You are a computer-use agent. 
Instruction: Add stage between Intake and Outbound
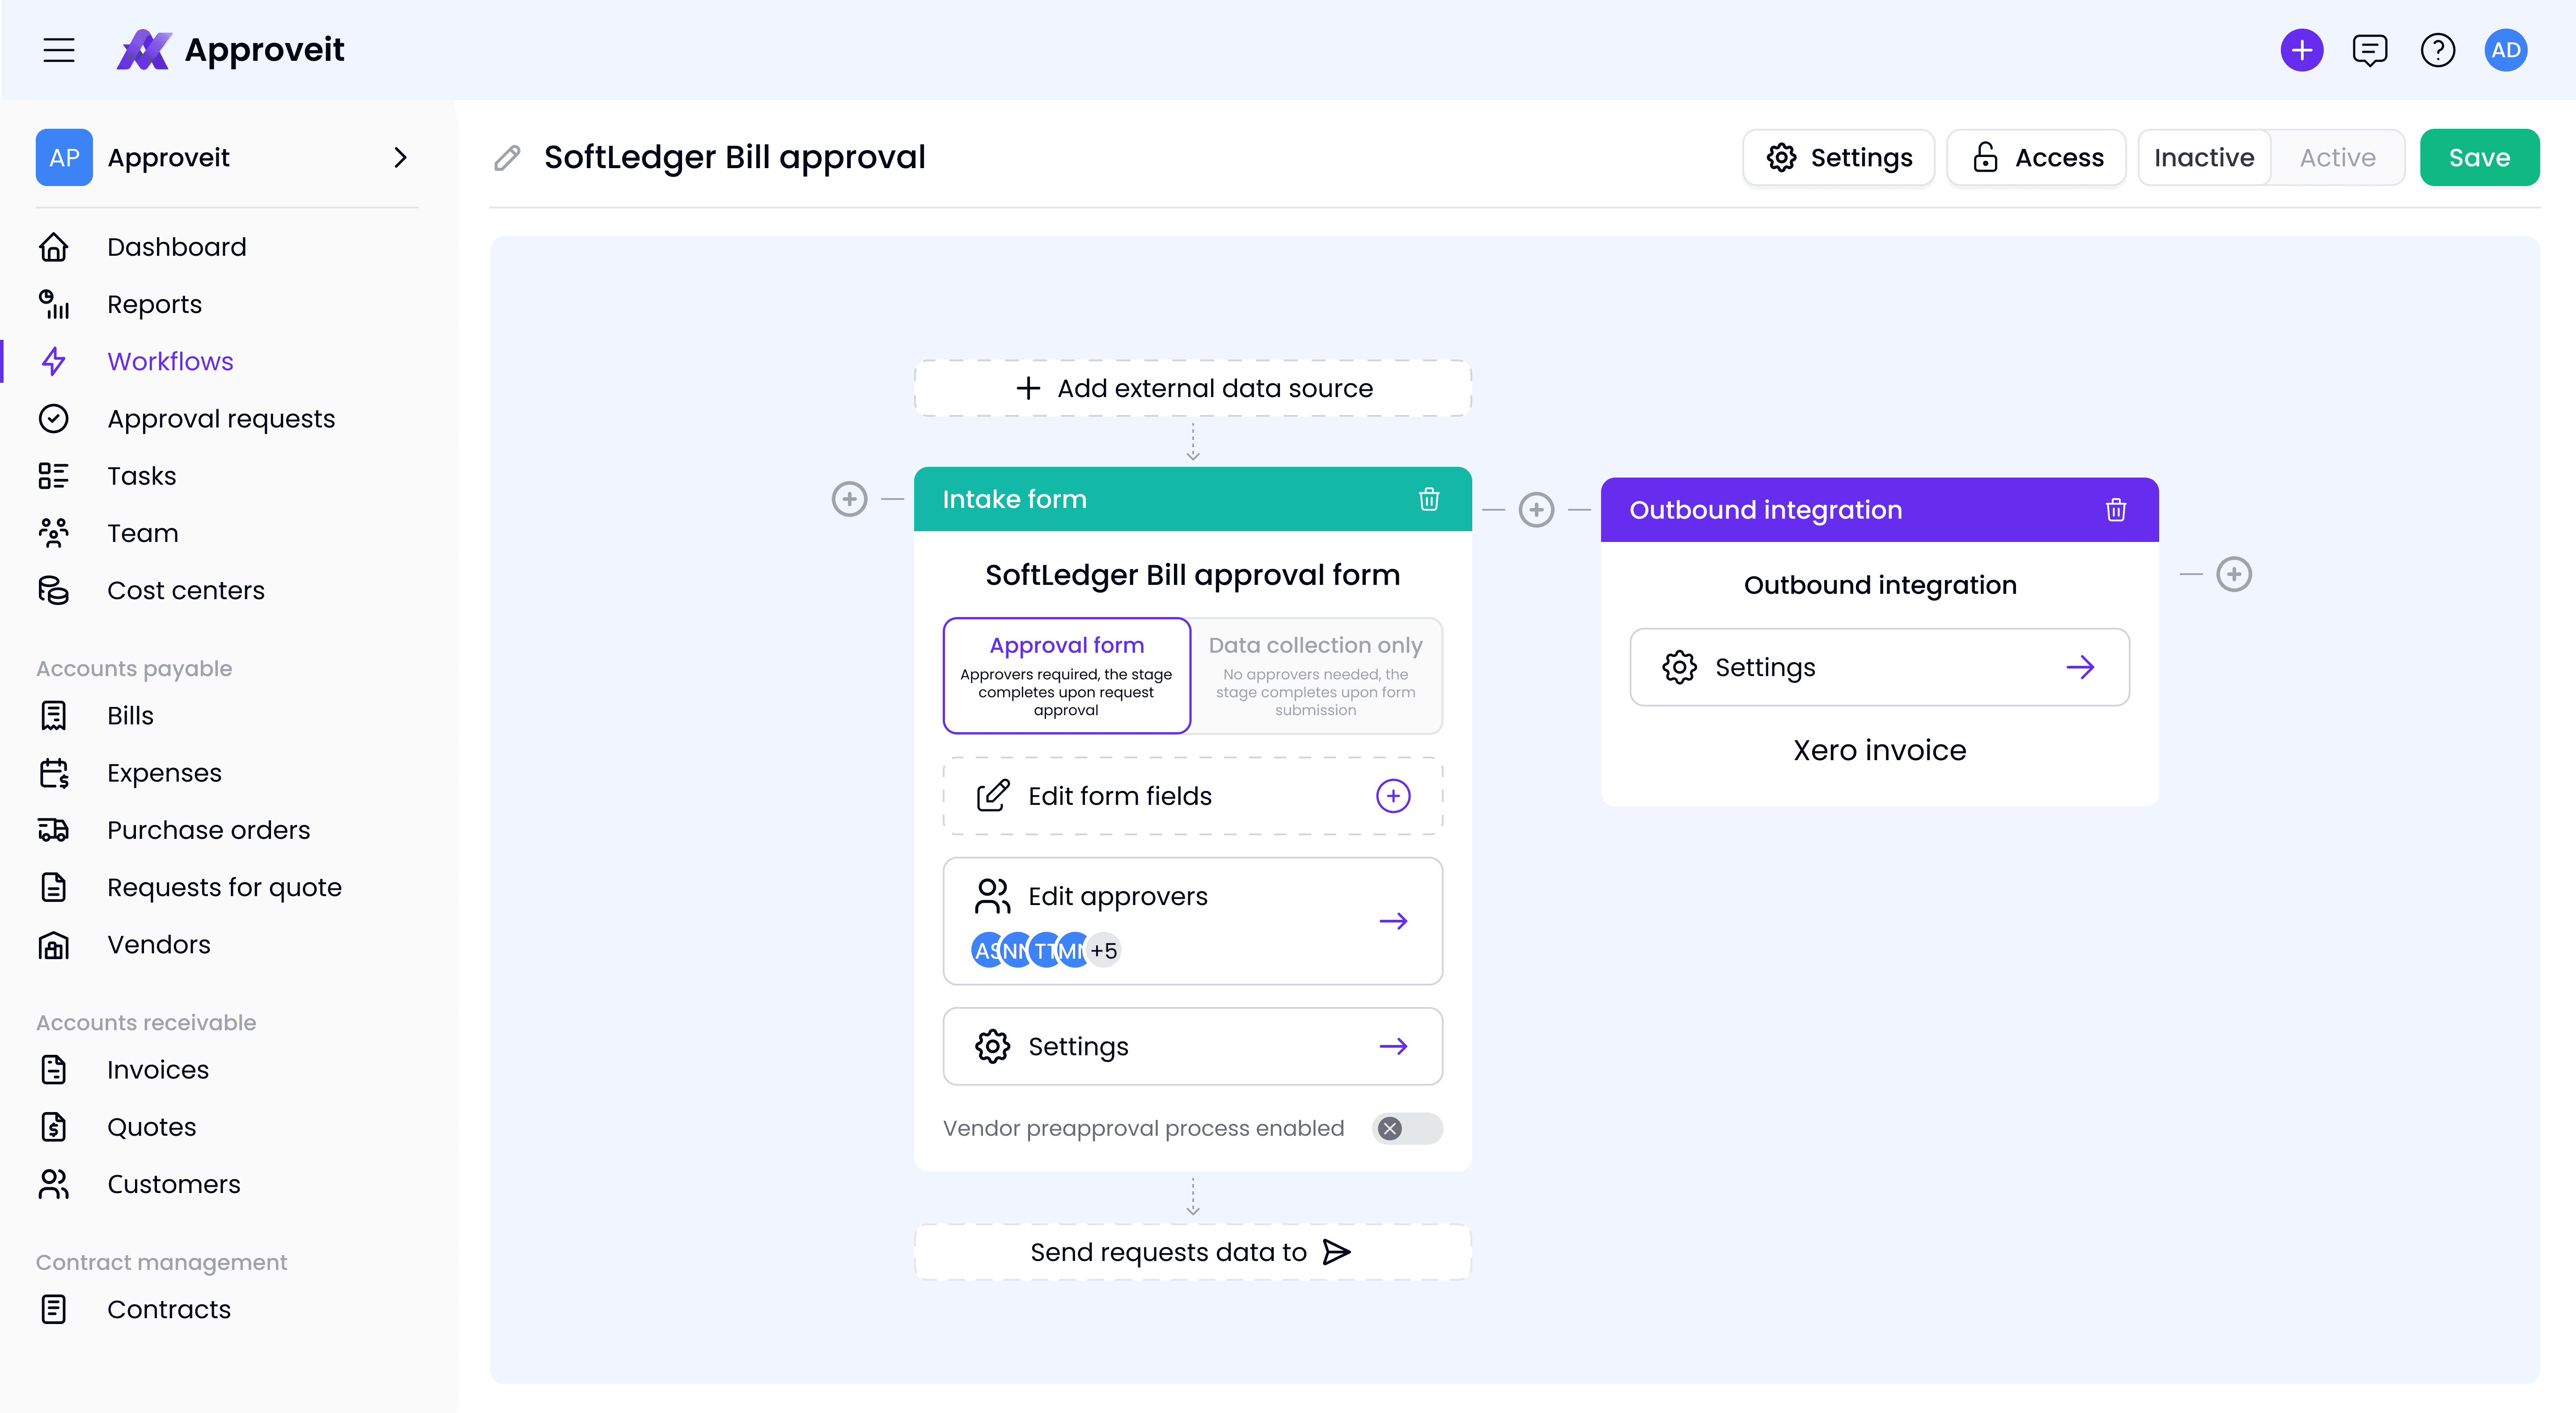[1536, 510]
